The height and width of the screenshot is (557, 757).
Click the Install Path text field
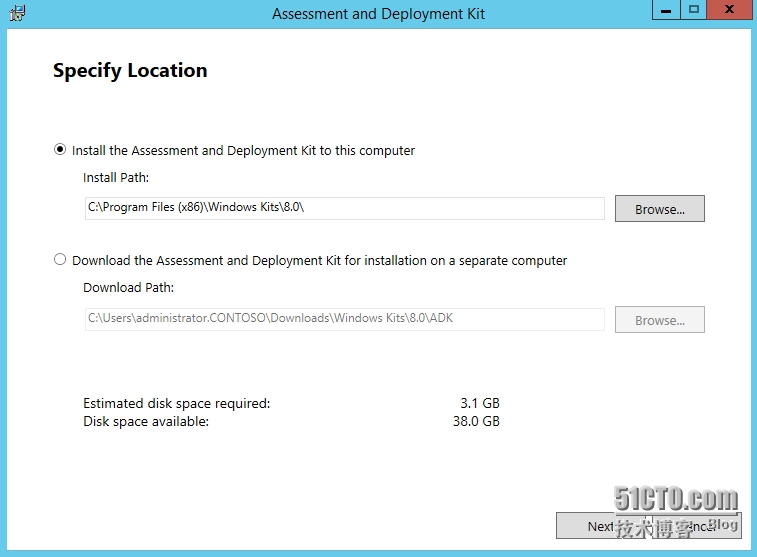345,208
